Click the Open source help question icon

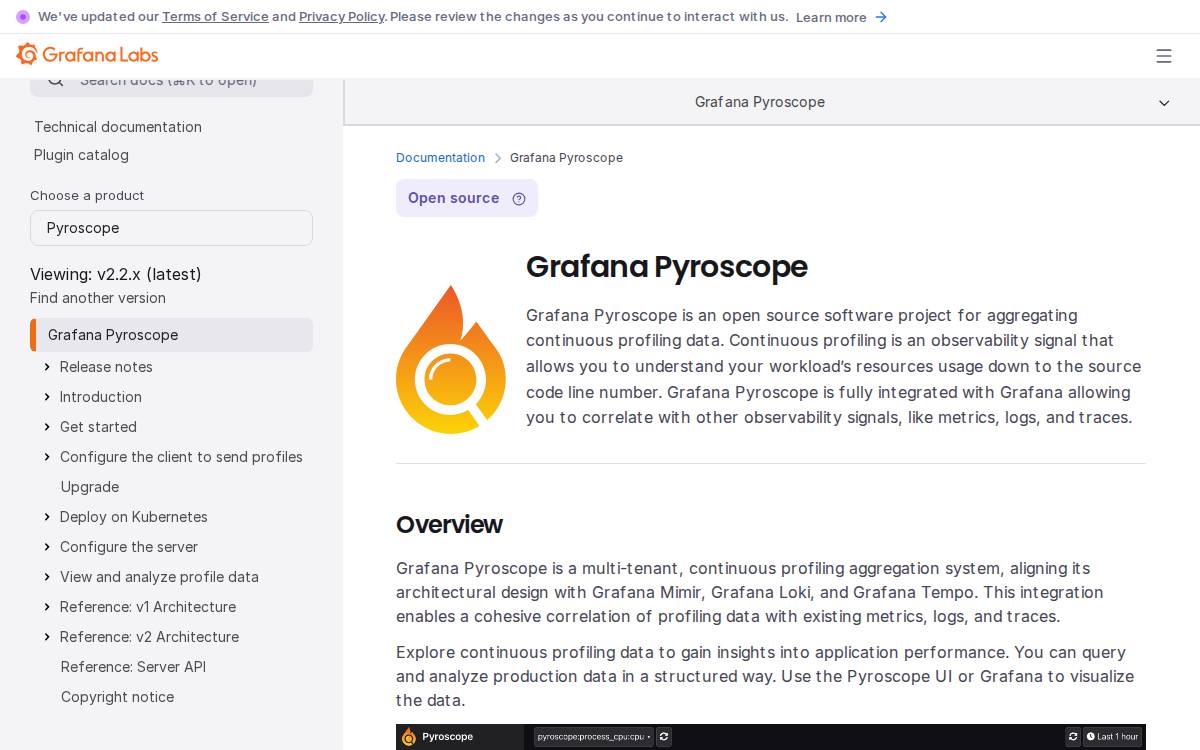point(519,198)
